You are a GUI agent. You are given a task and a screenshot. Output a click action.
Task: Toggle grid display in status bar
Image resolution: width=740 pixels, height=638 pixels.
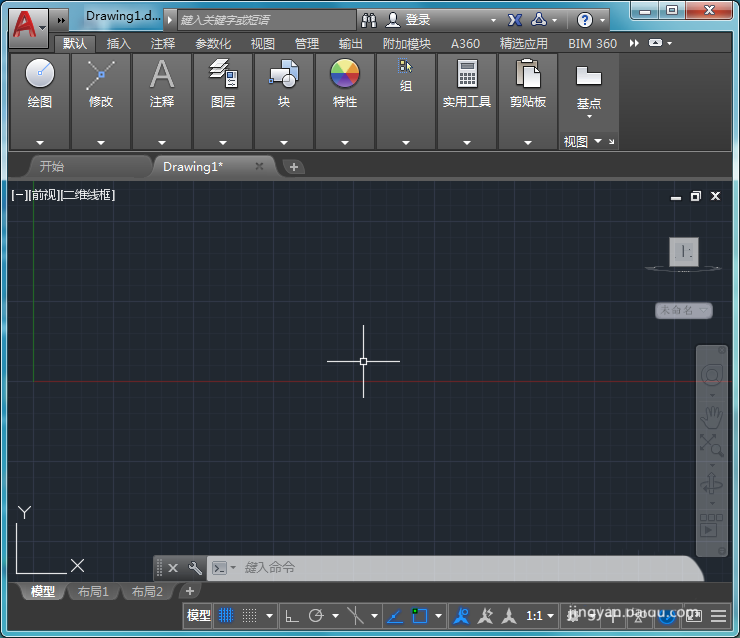pyautogui.click(x=227, y=616)
